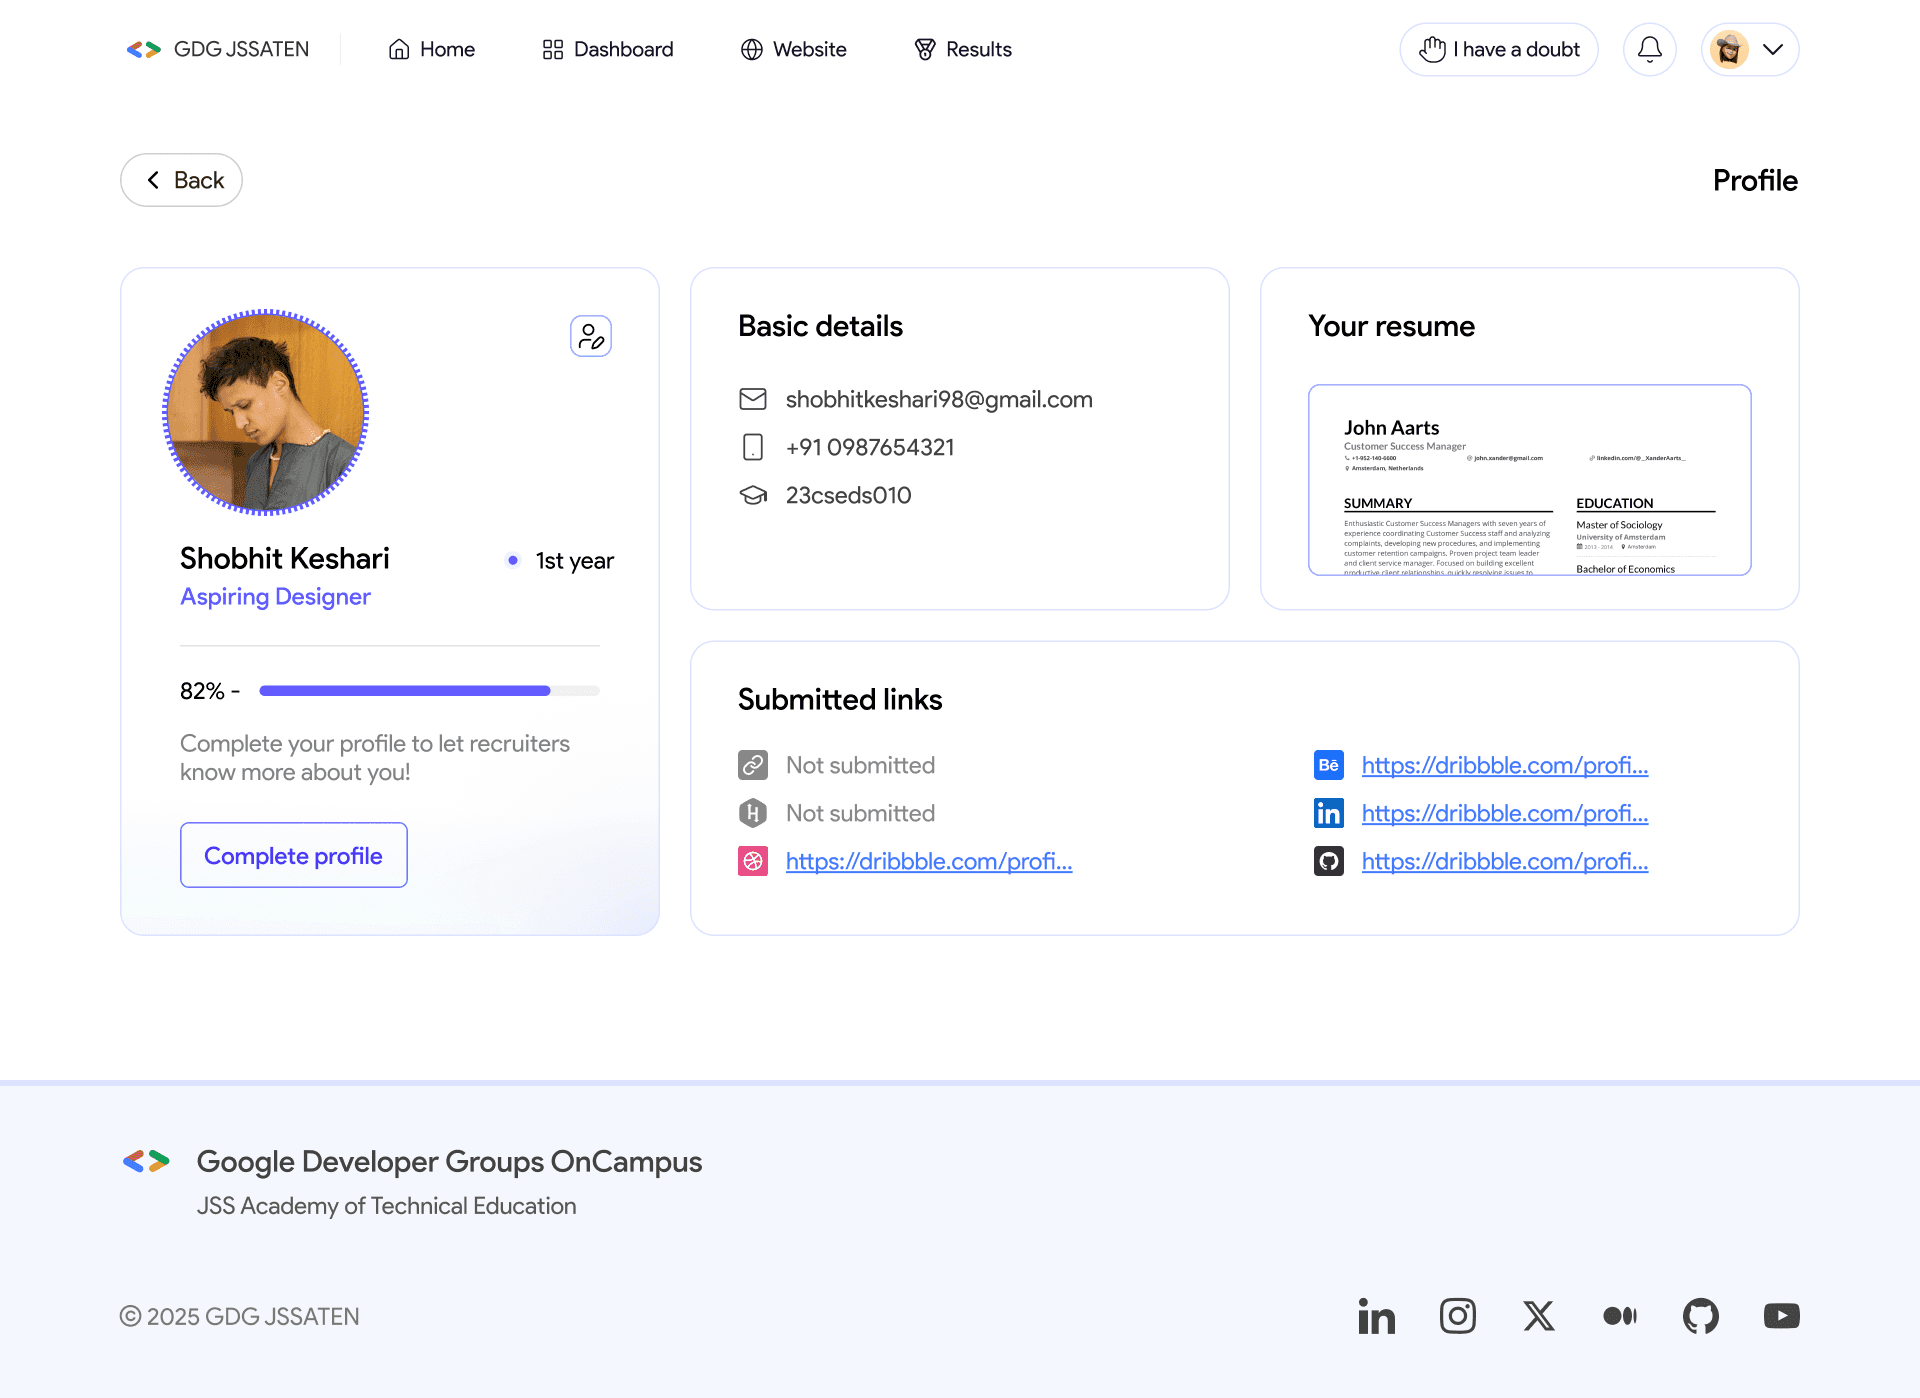Open Dashboard from top navigation
This screenshot has width=1920, height=1398.
tap(607, 49)
